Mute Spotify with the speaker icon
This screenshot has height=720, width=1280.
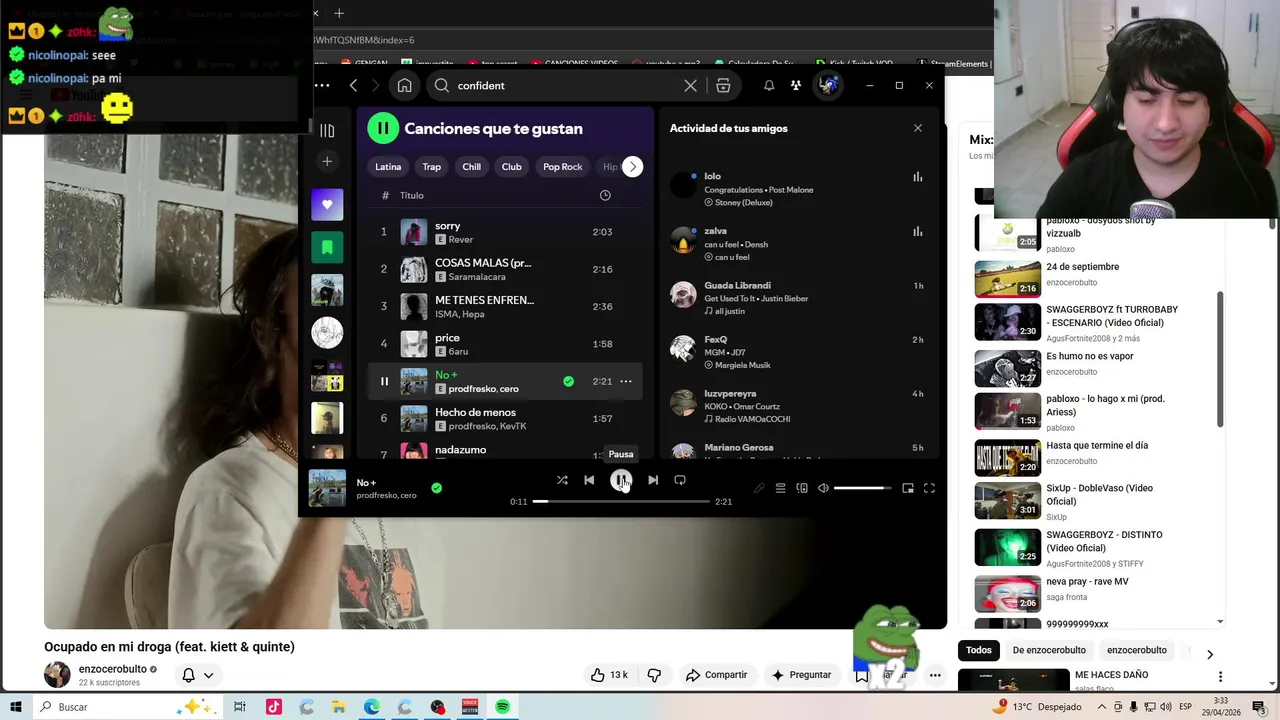[823, 488]
